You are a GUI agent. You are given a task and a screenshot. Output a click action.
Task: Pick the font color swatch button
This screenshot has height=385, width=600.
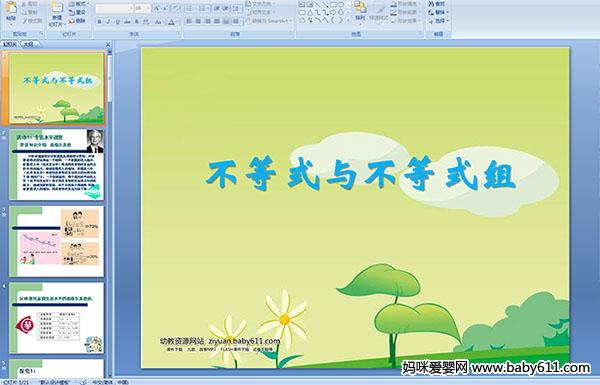point(172,22)
